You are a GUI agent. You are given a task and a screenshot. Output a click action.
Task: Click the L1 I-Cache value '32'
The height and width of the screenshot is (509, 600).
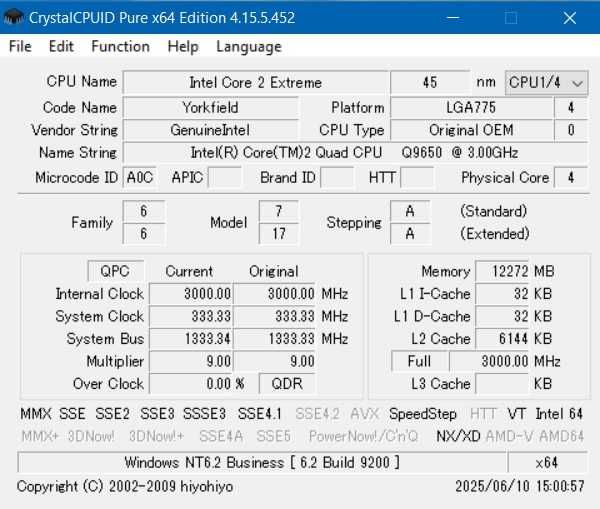502,294
